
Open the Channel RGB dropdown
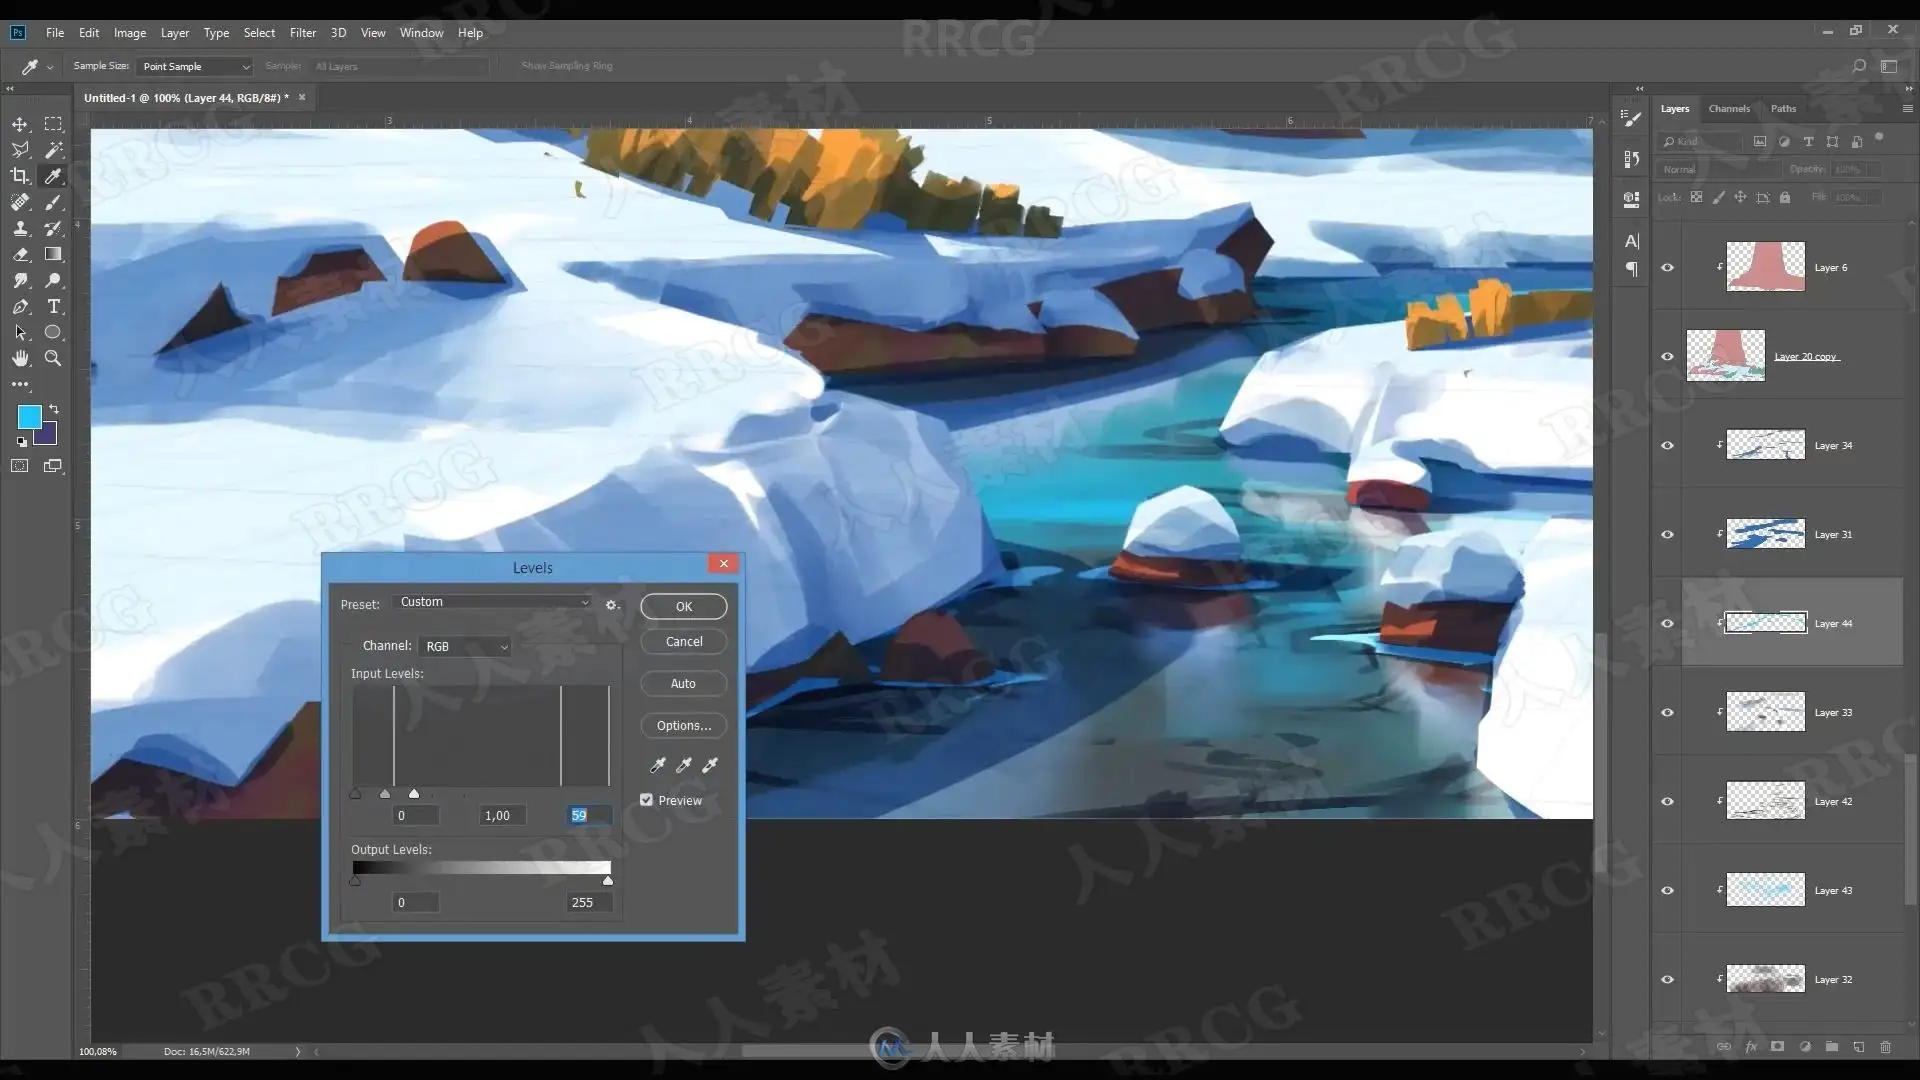point(466,646)
